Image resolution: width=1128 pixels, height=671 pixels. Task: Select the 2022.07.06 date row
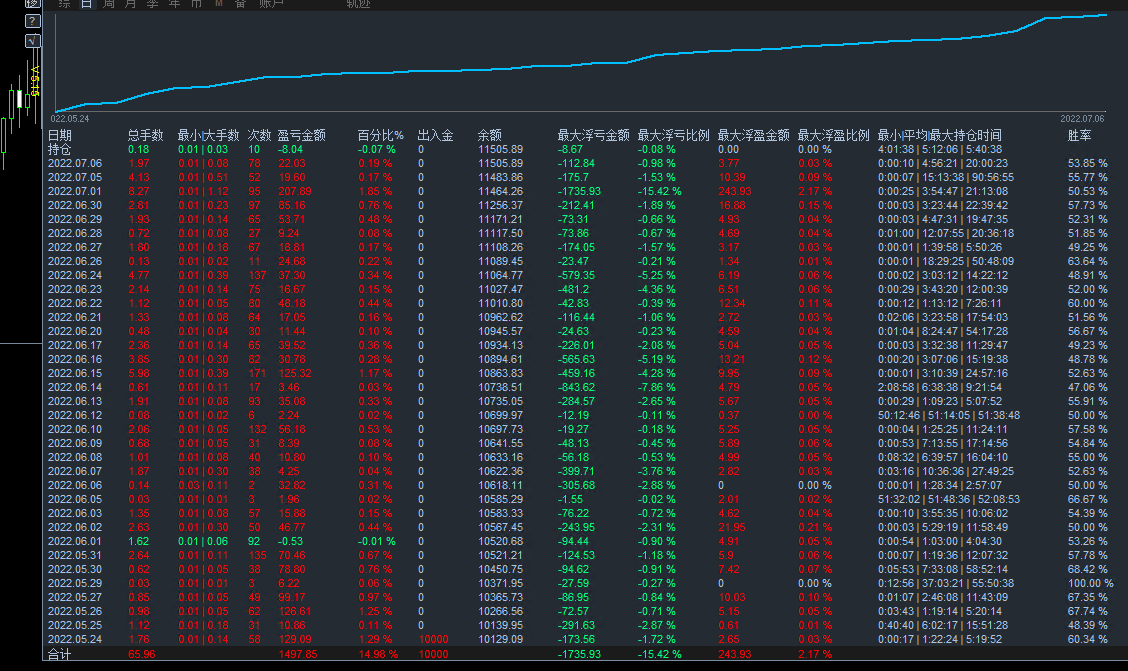tap(75, 163)
